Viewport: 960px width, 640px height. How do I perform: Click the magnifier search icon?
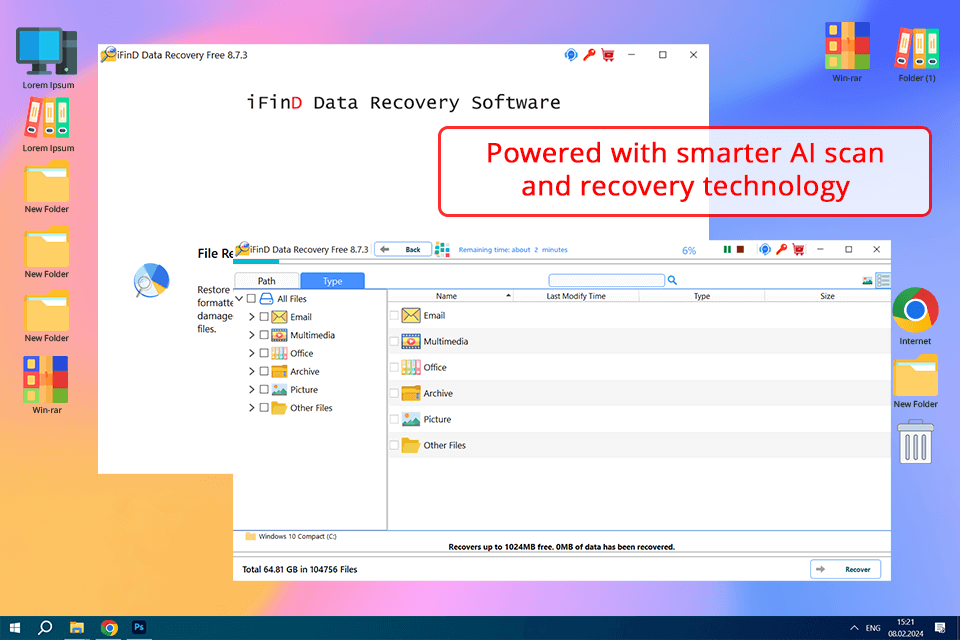672,280
